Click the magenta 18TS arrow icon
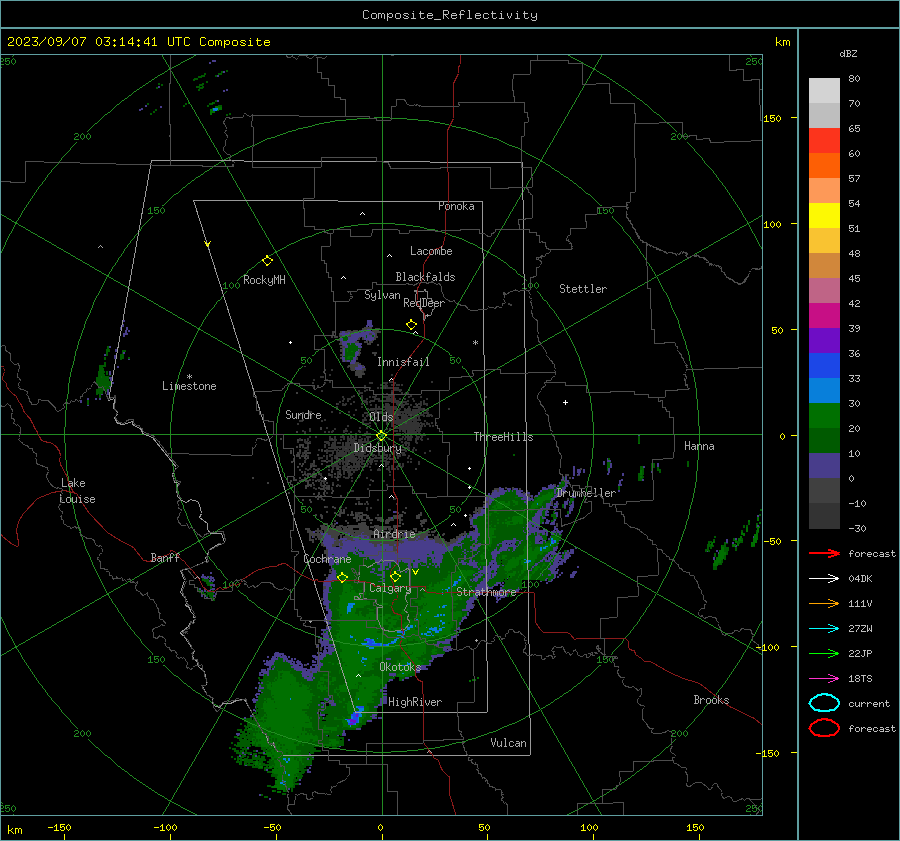 (824, 679)
